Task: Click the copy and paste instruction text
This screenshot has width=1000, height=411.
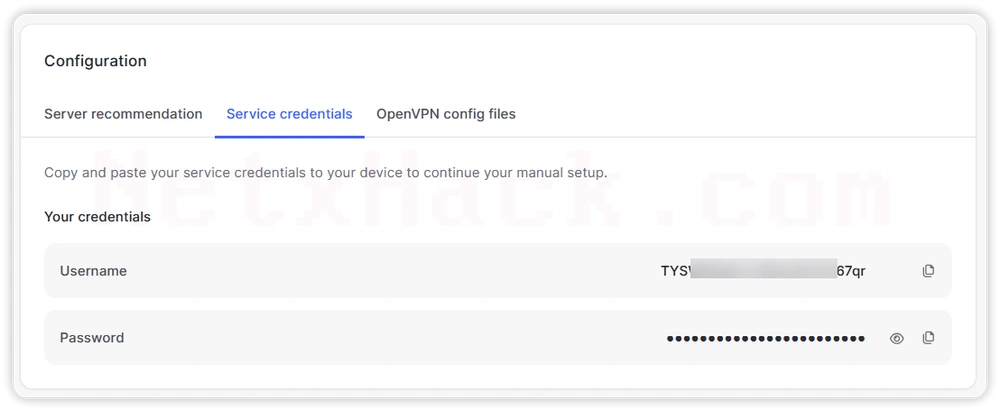Action: coord(325,173)
